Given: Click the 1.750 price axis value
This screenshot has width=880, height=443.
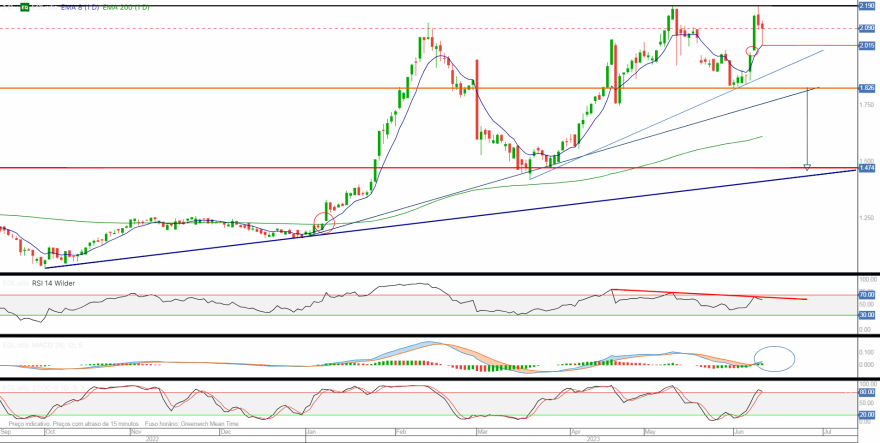Looking at the screenshot, I should (x=867, y=105).
